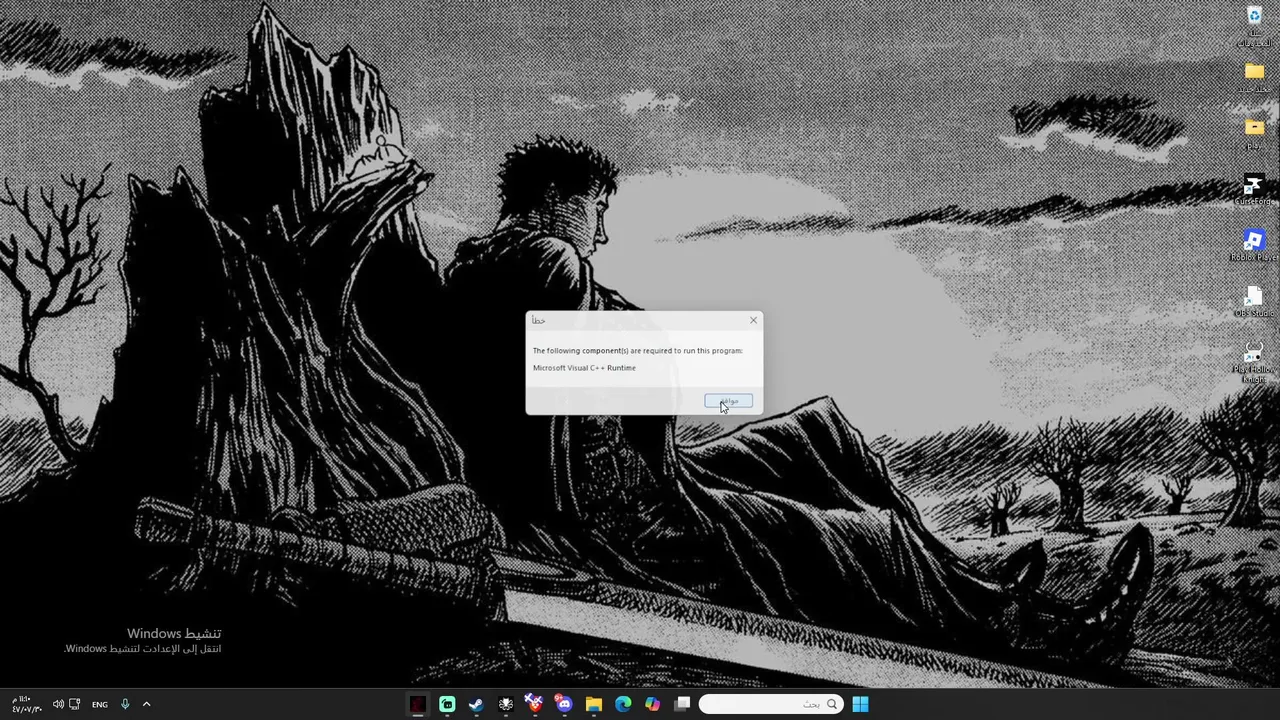Open the taskbar clock and date
This screenshot has height=720, width=1280.
click(x=26, y=704)
